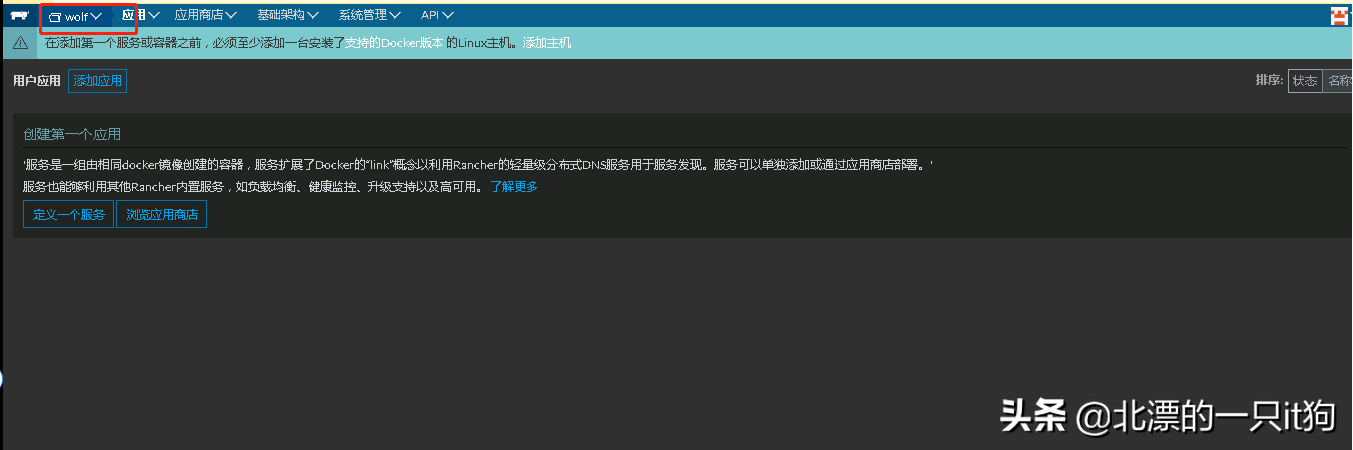Click the 添加应用 button
The height and width of the screenshot is (450, 1353).
(98, 81)
